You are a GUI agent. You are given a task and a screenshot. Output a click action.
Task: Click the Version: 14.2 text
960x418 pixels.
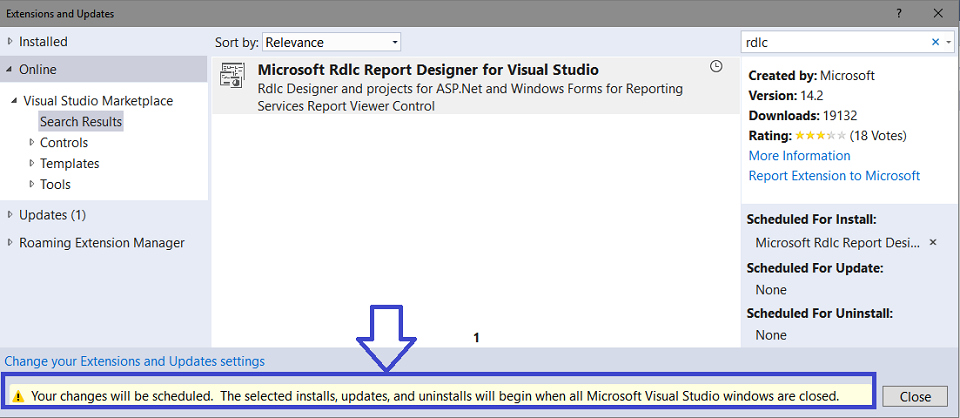pos(785,95)
